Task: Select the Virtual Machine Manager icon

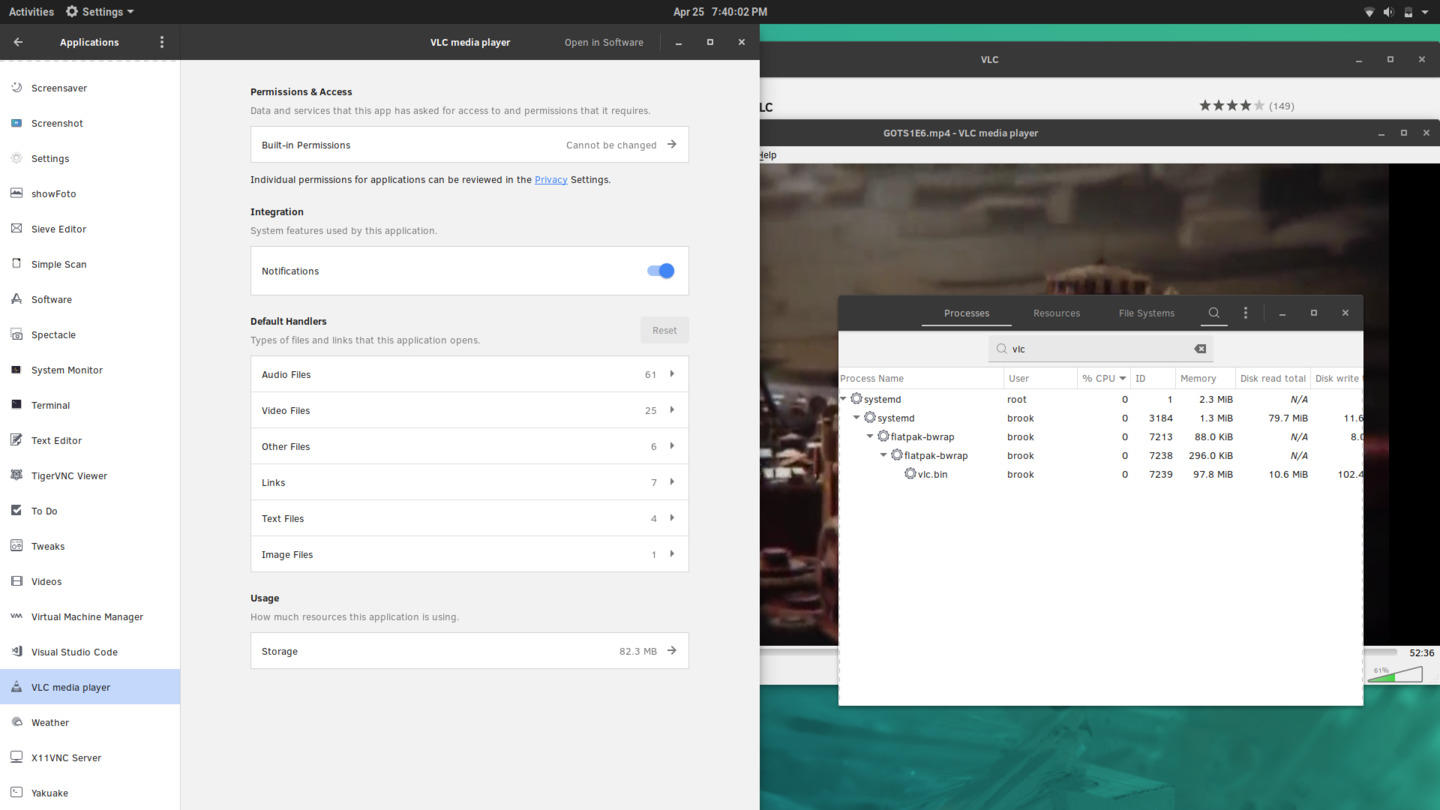Action: click(x=16, y=617)
